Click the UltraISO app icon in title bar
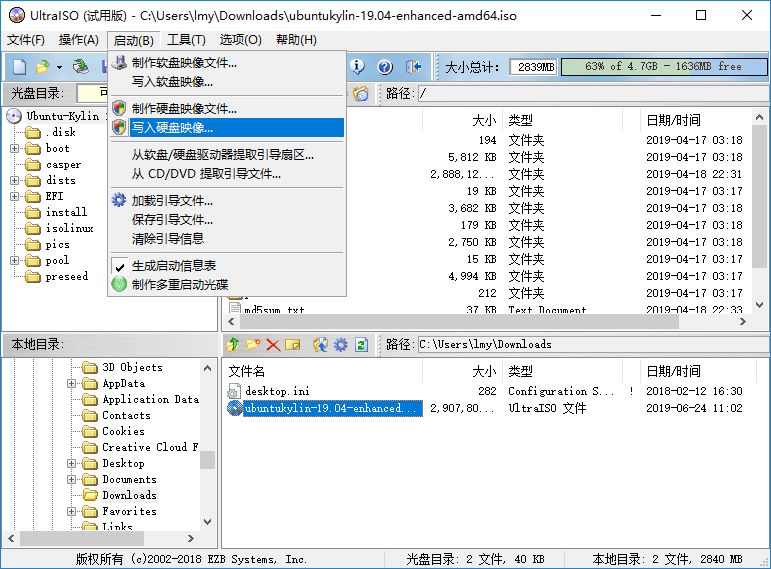The image size is (771, 569). pyautogui.click(x=17, y=15)
